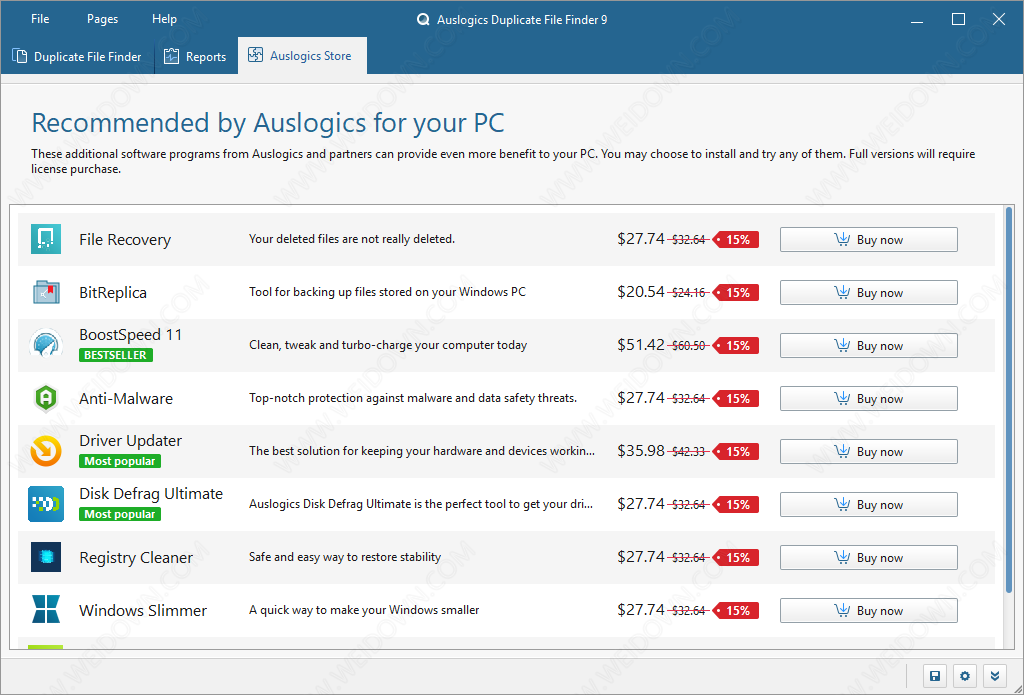
Task: Click the 15% discount tag for BitReplica
Action: 735,293
